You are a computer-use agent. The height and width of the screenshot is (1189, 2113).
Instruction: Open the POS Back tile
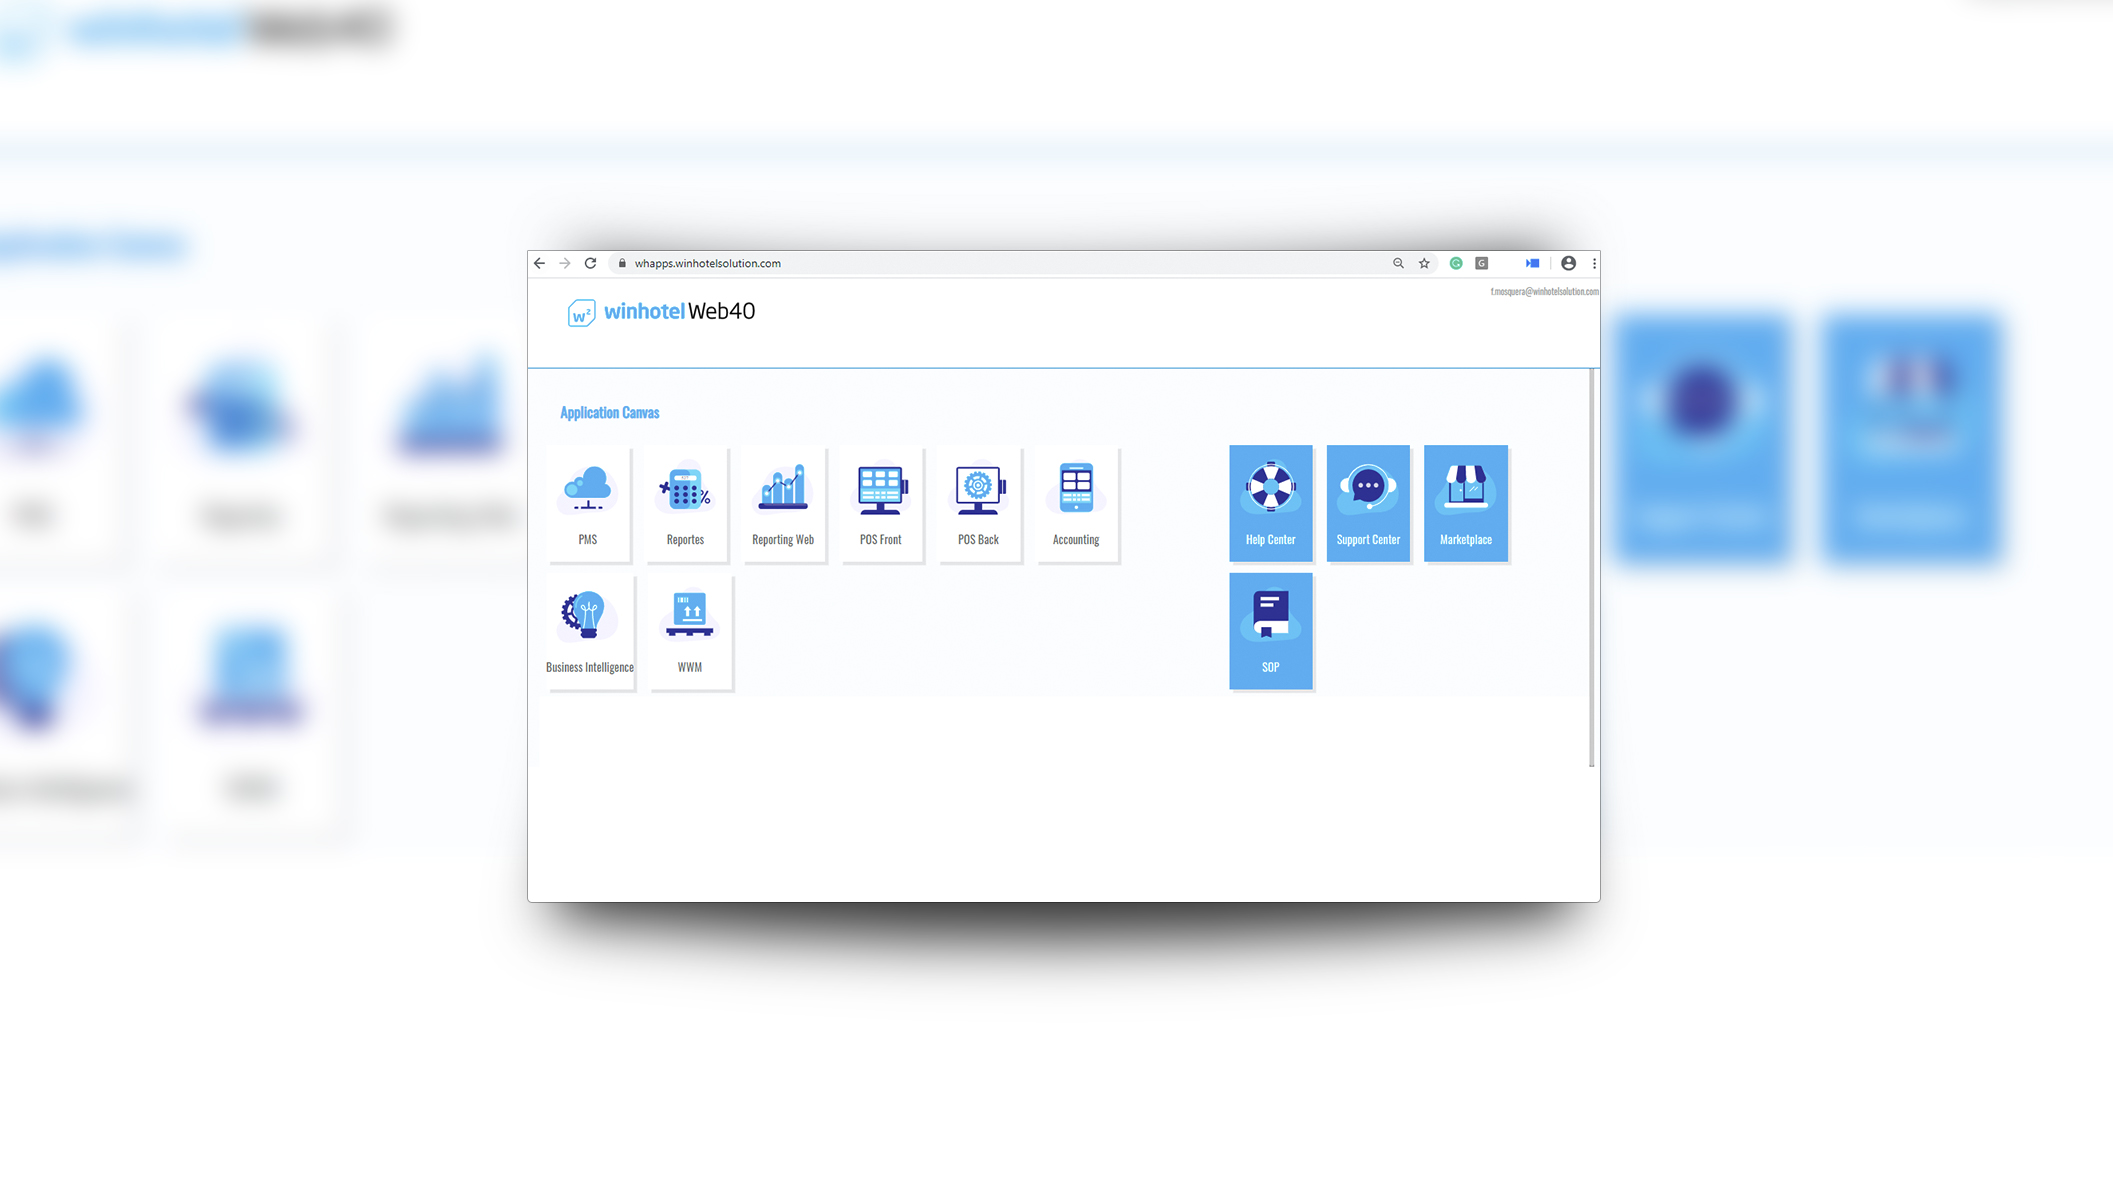point(978,503)
